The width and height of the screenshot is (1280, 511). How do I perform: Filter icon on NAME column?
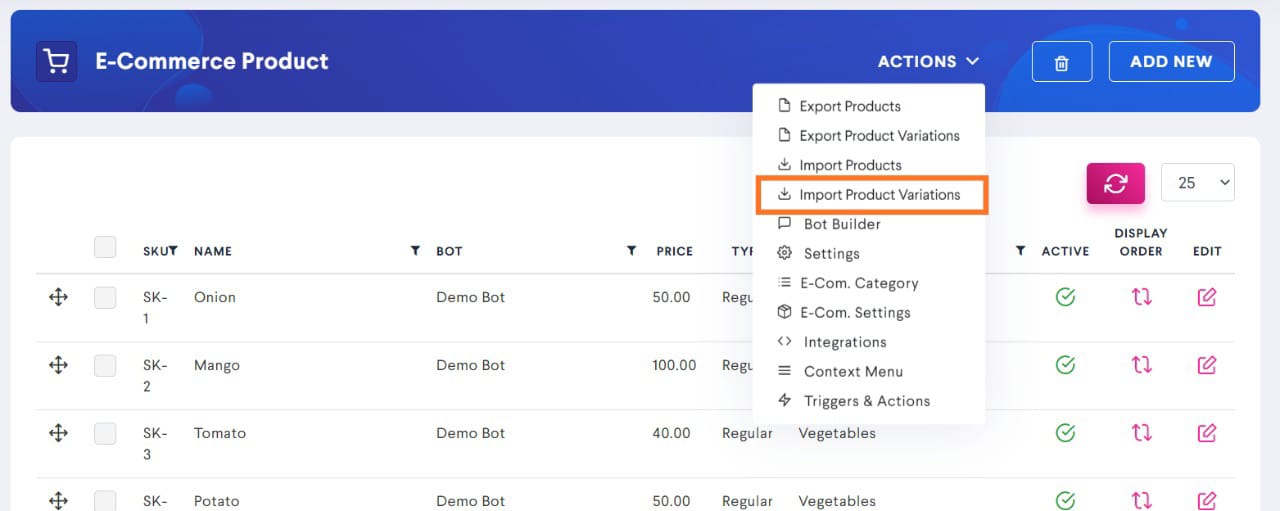415,251
